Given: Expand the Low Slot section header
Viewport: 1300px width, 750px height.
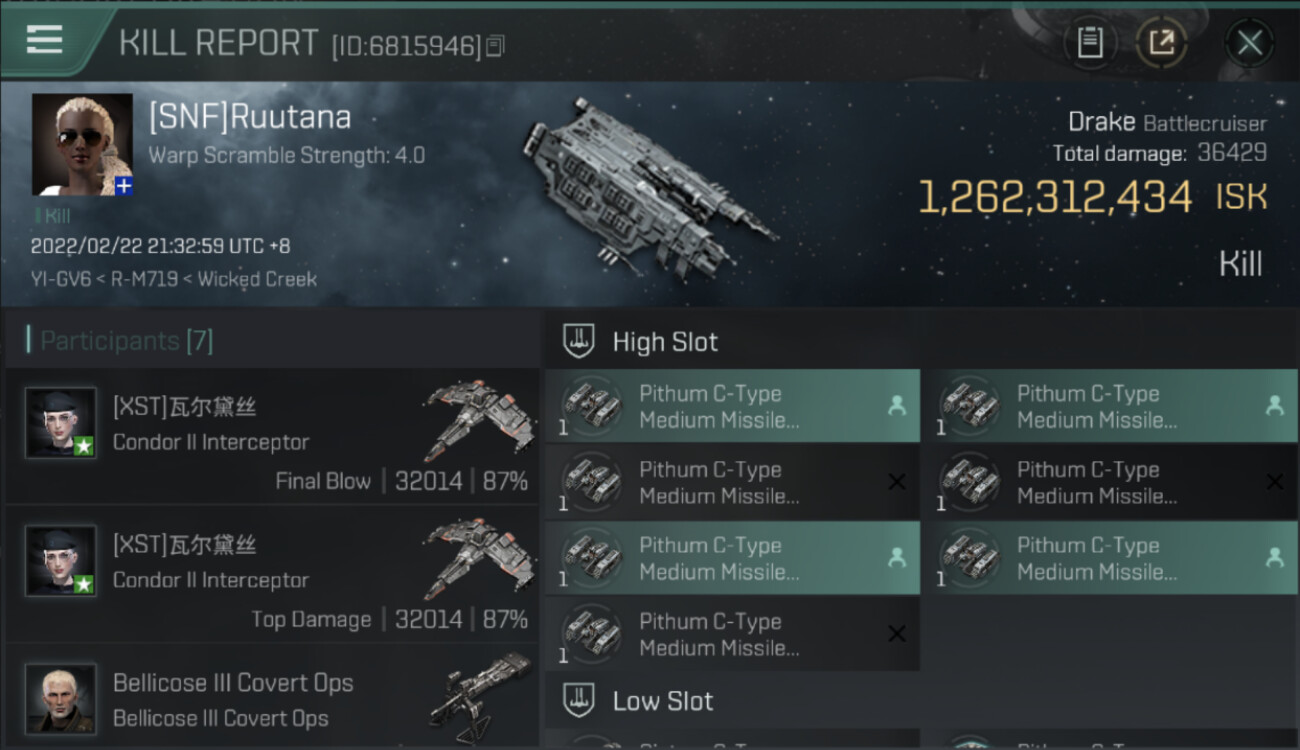Looking at the screenshot, I should (663, 701).
